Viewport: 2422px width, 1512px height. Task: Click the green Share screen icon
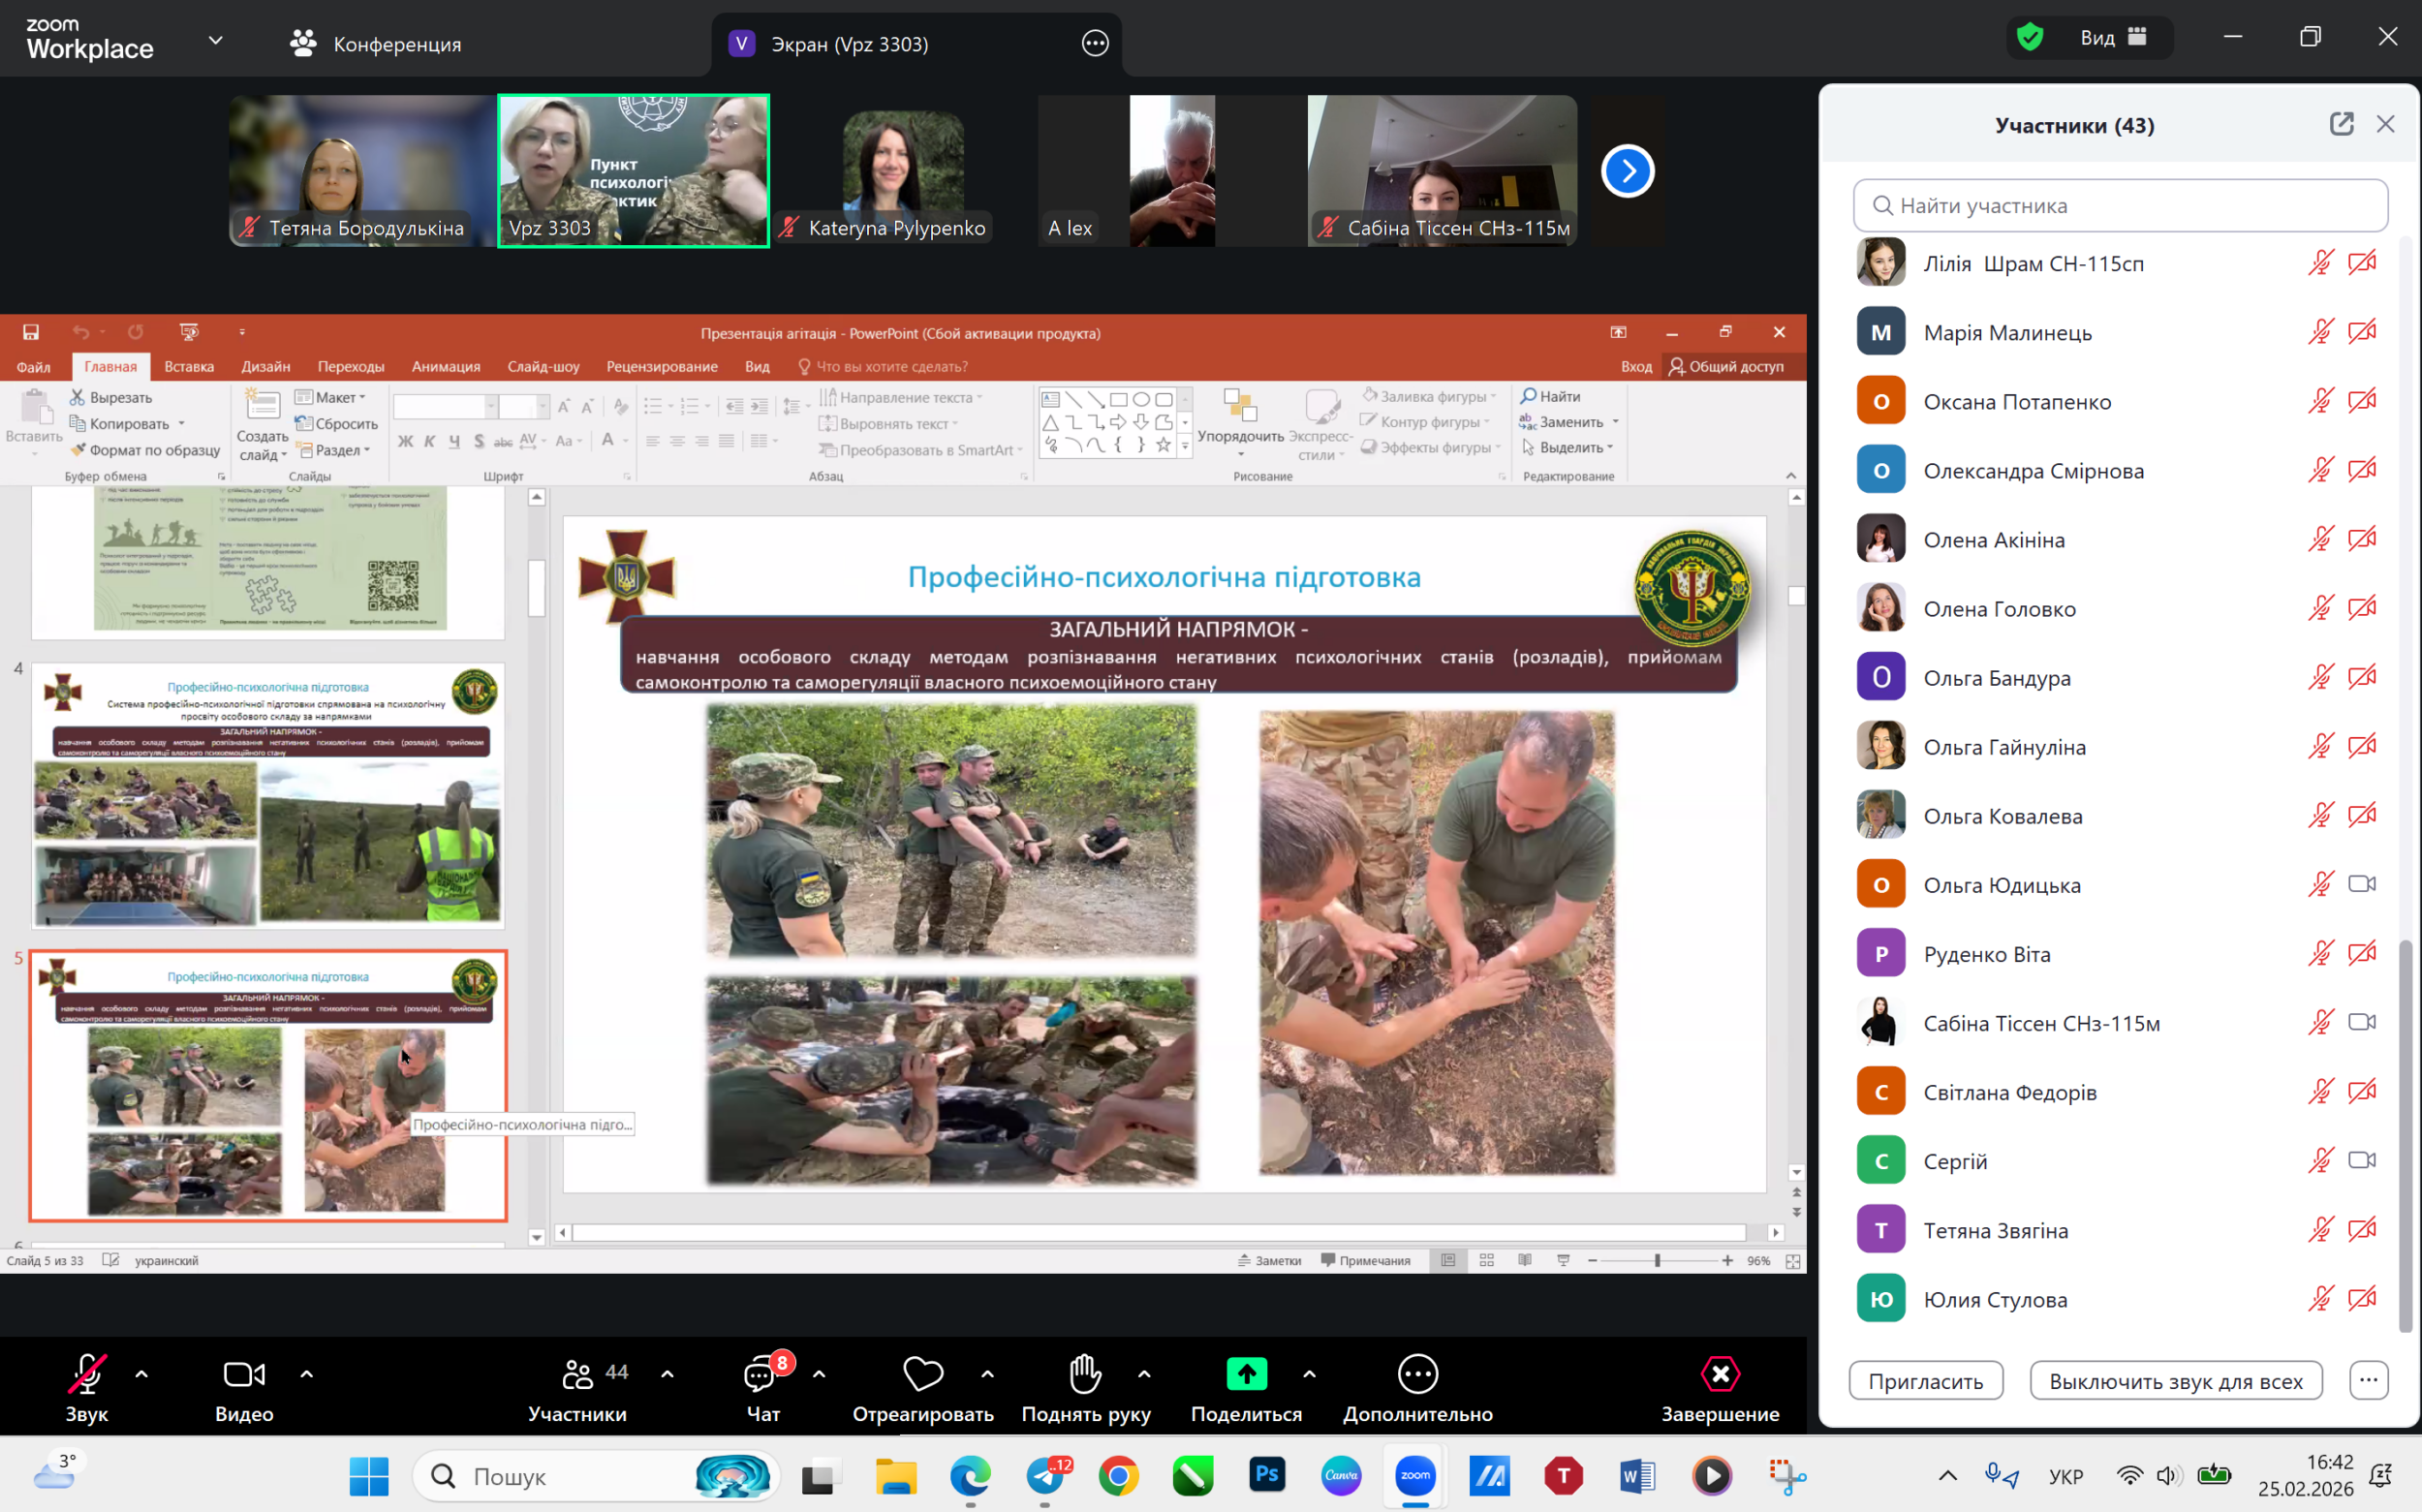[1246, 1375]
